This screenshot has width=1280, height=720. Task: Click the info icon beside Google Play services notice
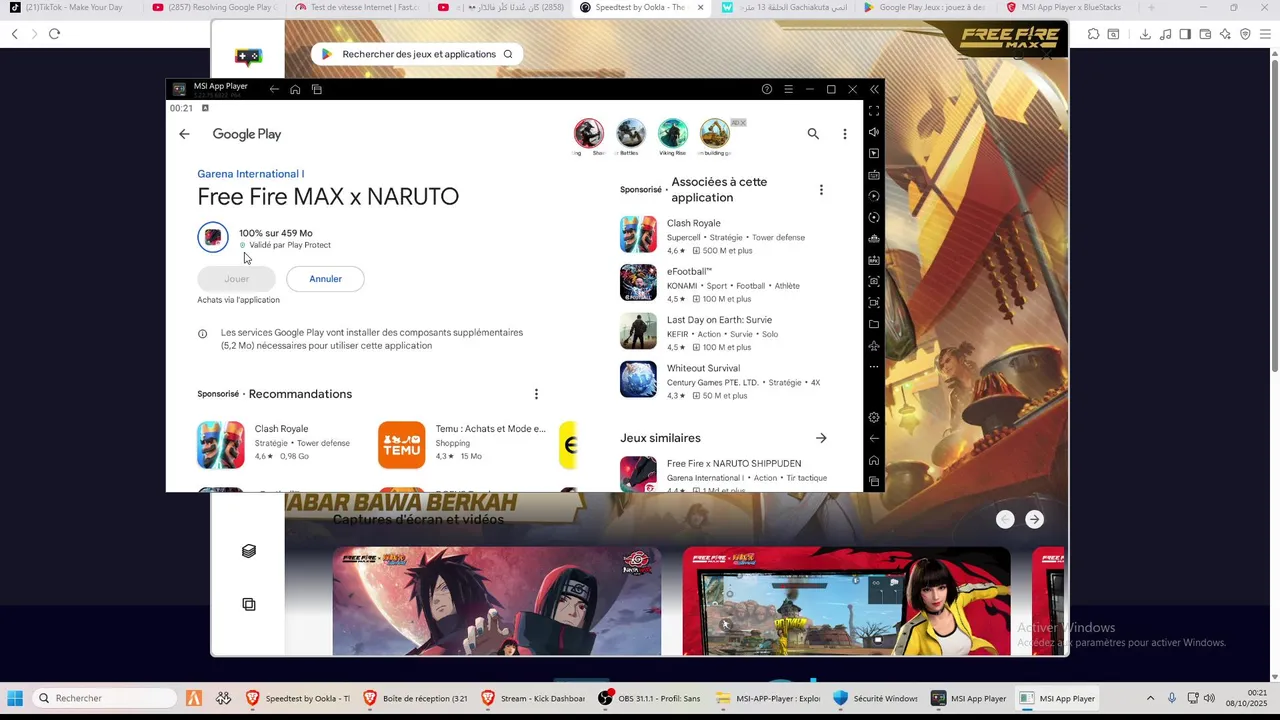click(x=202, y=334)
